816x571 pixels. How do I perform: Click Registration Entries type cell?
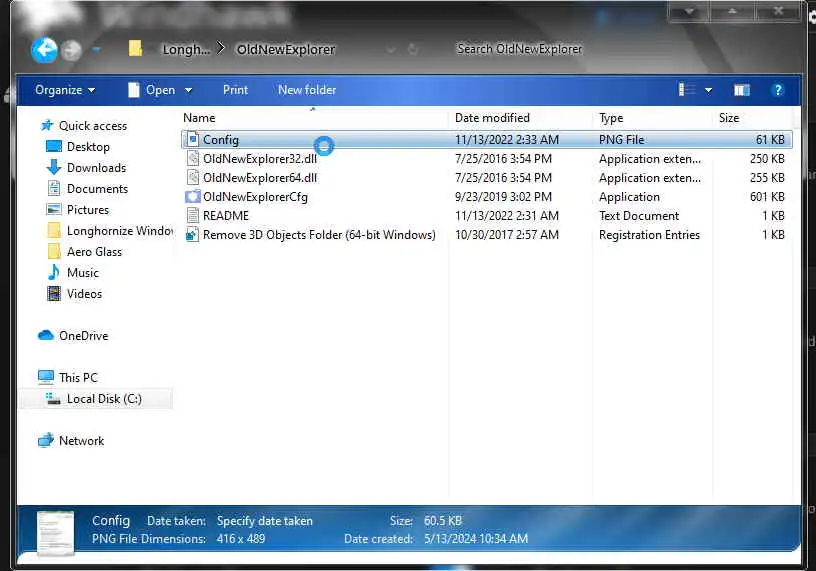649,235
